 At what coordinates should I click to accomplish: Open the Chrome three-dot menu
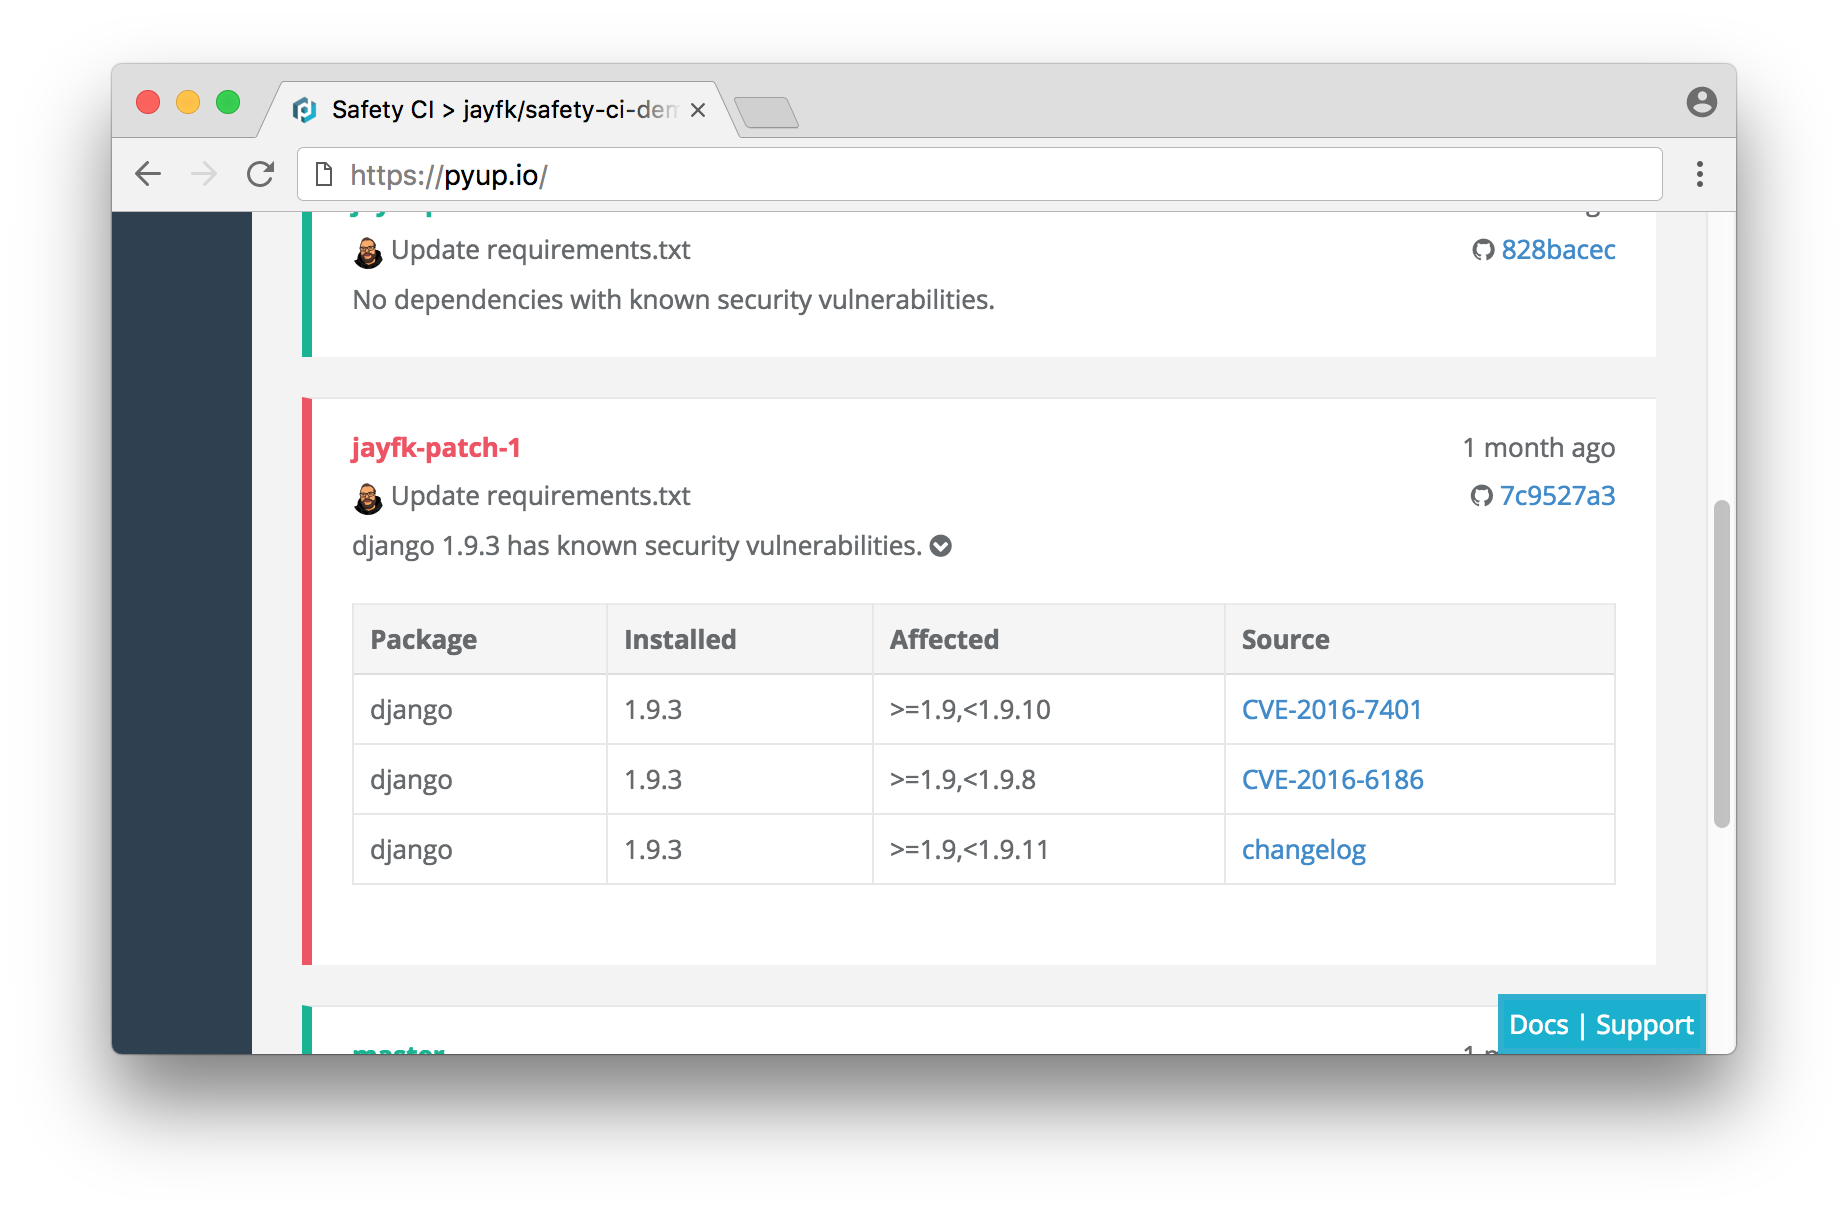click(x=1699, y=174)
